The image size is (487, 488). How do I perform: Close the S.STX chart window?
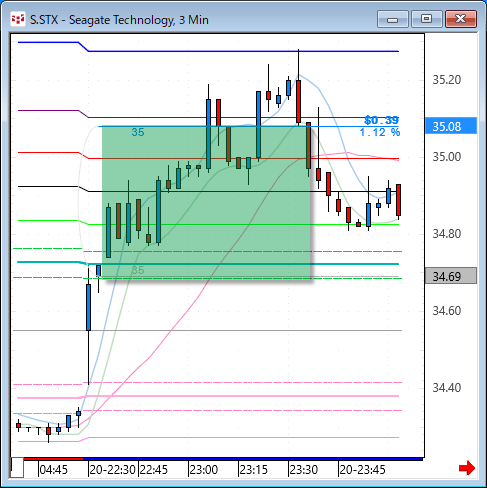click(461, 19)
